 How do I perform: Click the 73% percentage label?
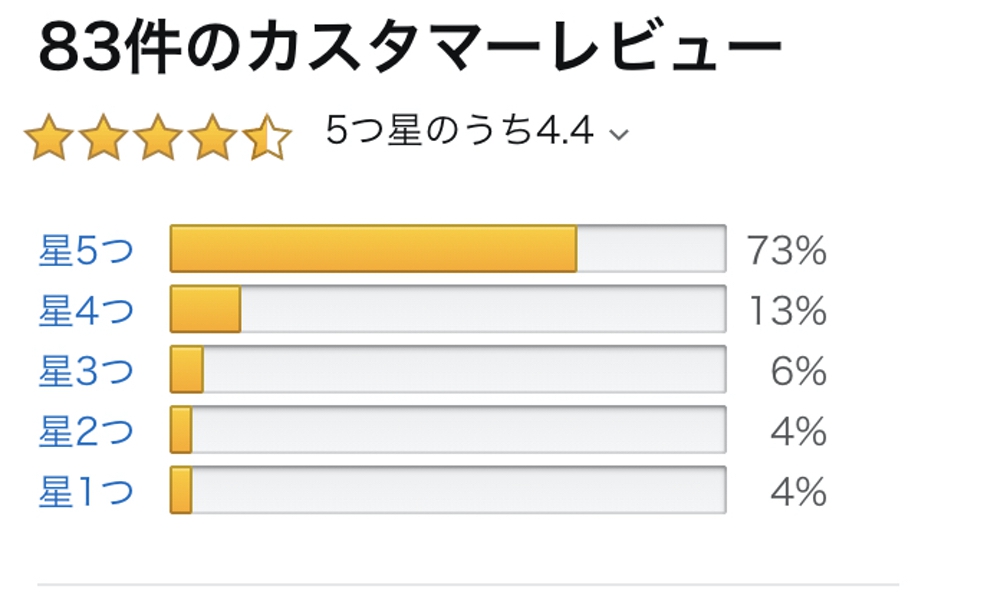(787, 250)
